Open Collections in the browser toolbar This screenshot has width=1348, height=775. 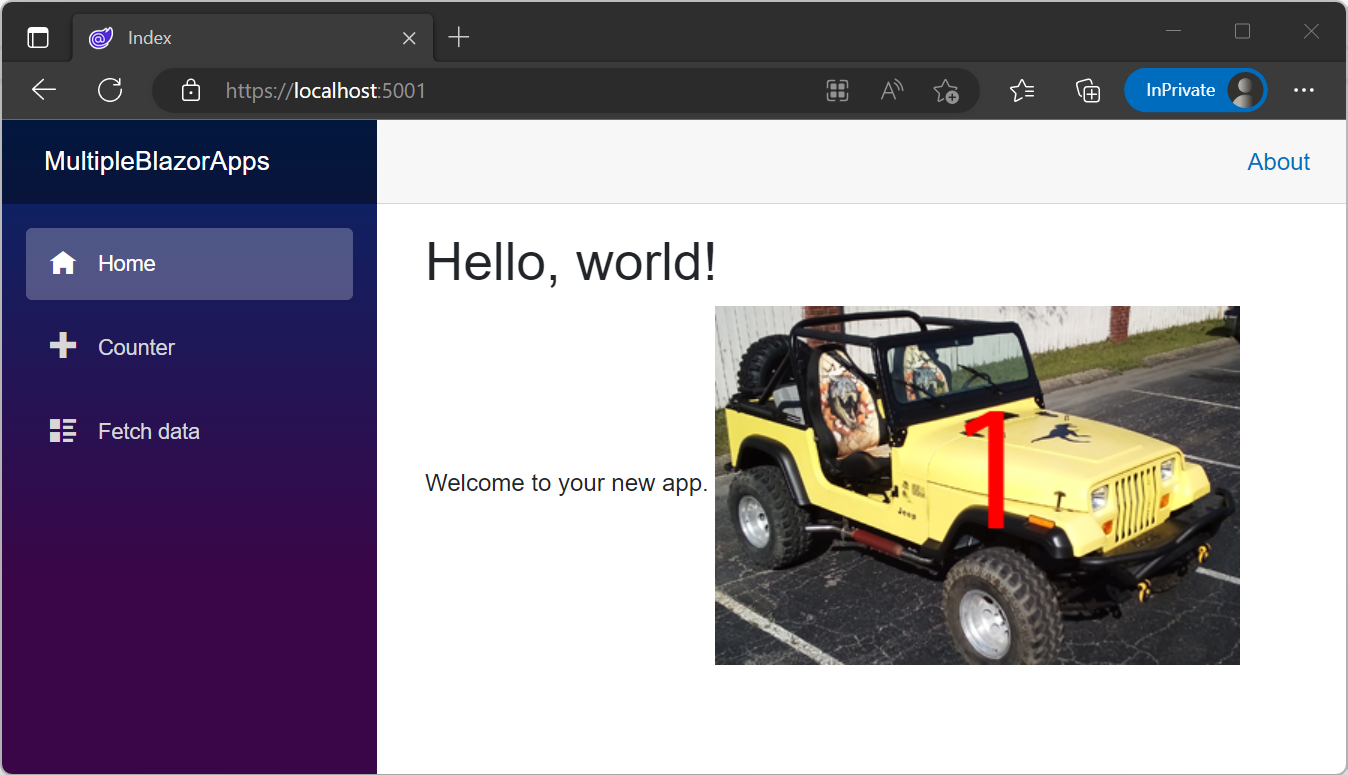point(1088,90)
